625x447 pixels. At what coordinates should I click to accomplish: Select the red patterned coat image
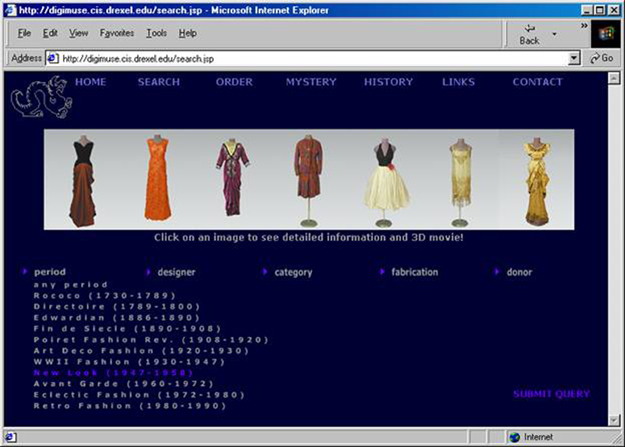(308, 181)
